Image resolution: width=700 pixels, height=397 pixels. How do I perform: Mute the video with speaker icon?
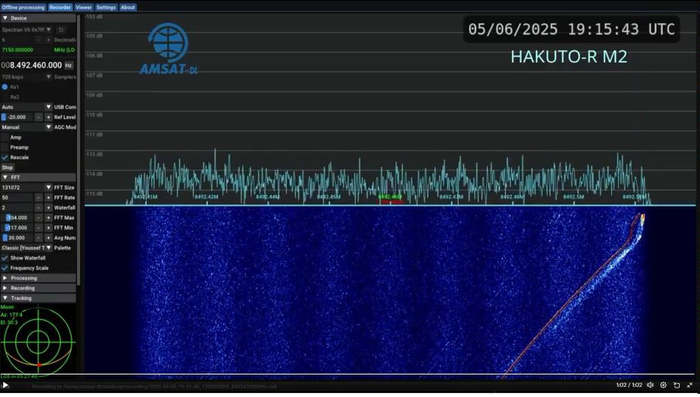tap(650, 385)
